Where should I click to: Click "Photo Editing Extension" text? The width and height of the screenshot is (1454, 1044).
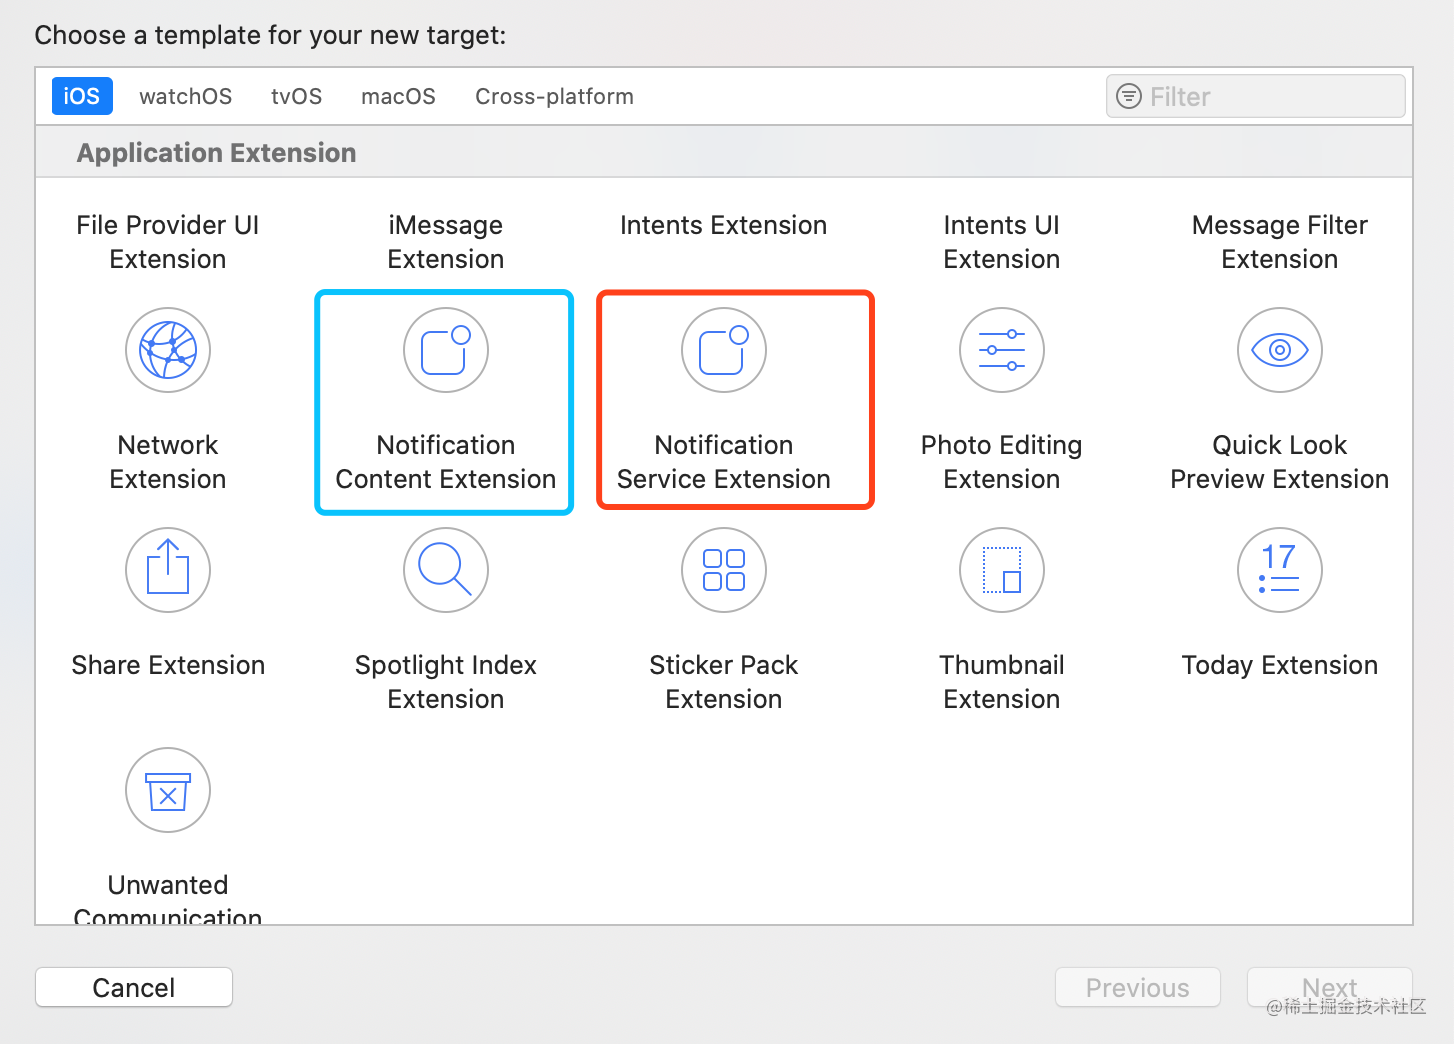(x=1002, y=462)
